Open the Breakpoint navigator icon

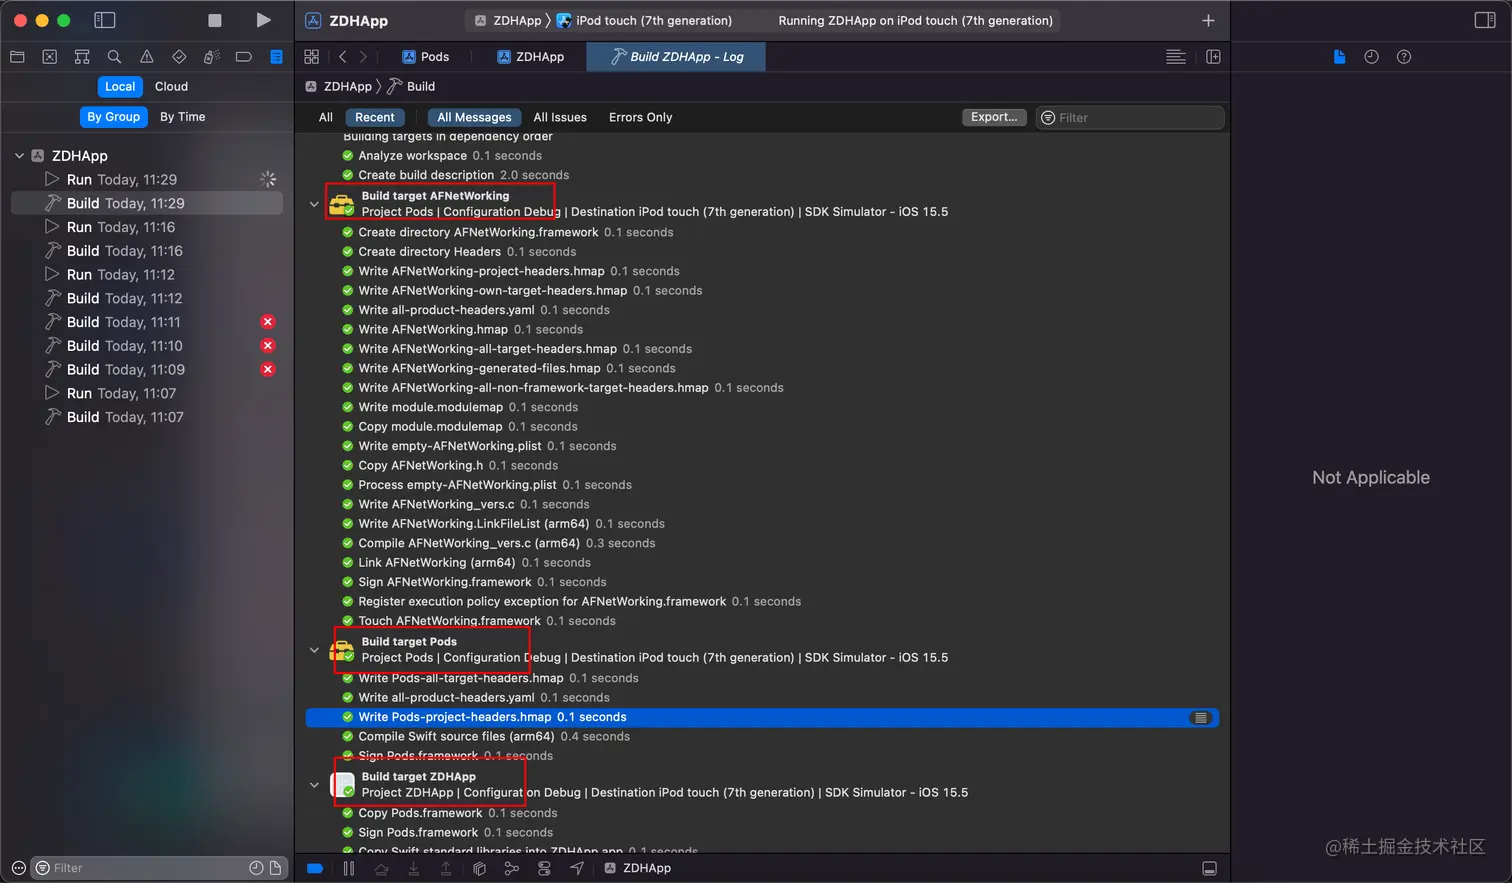[x=243, y=57]
